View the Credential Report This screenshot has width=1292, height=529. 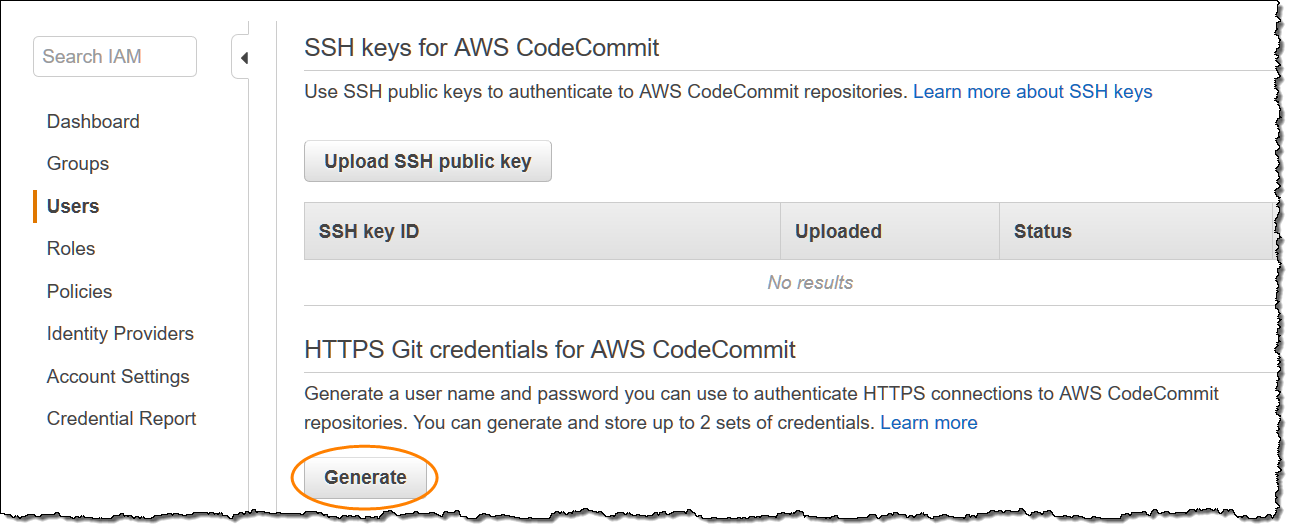122,418
